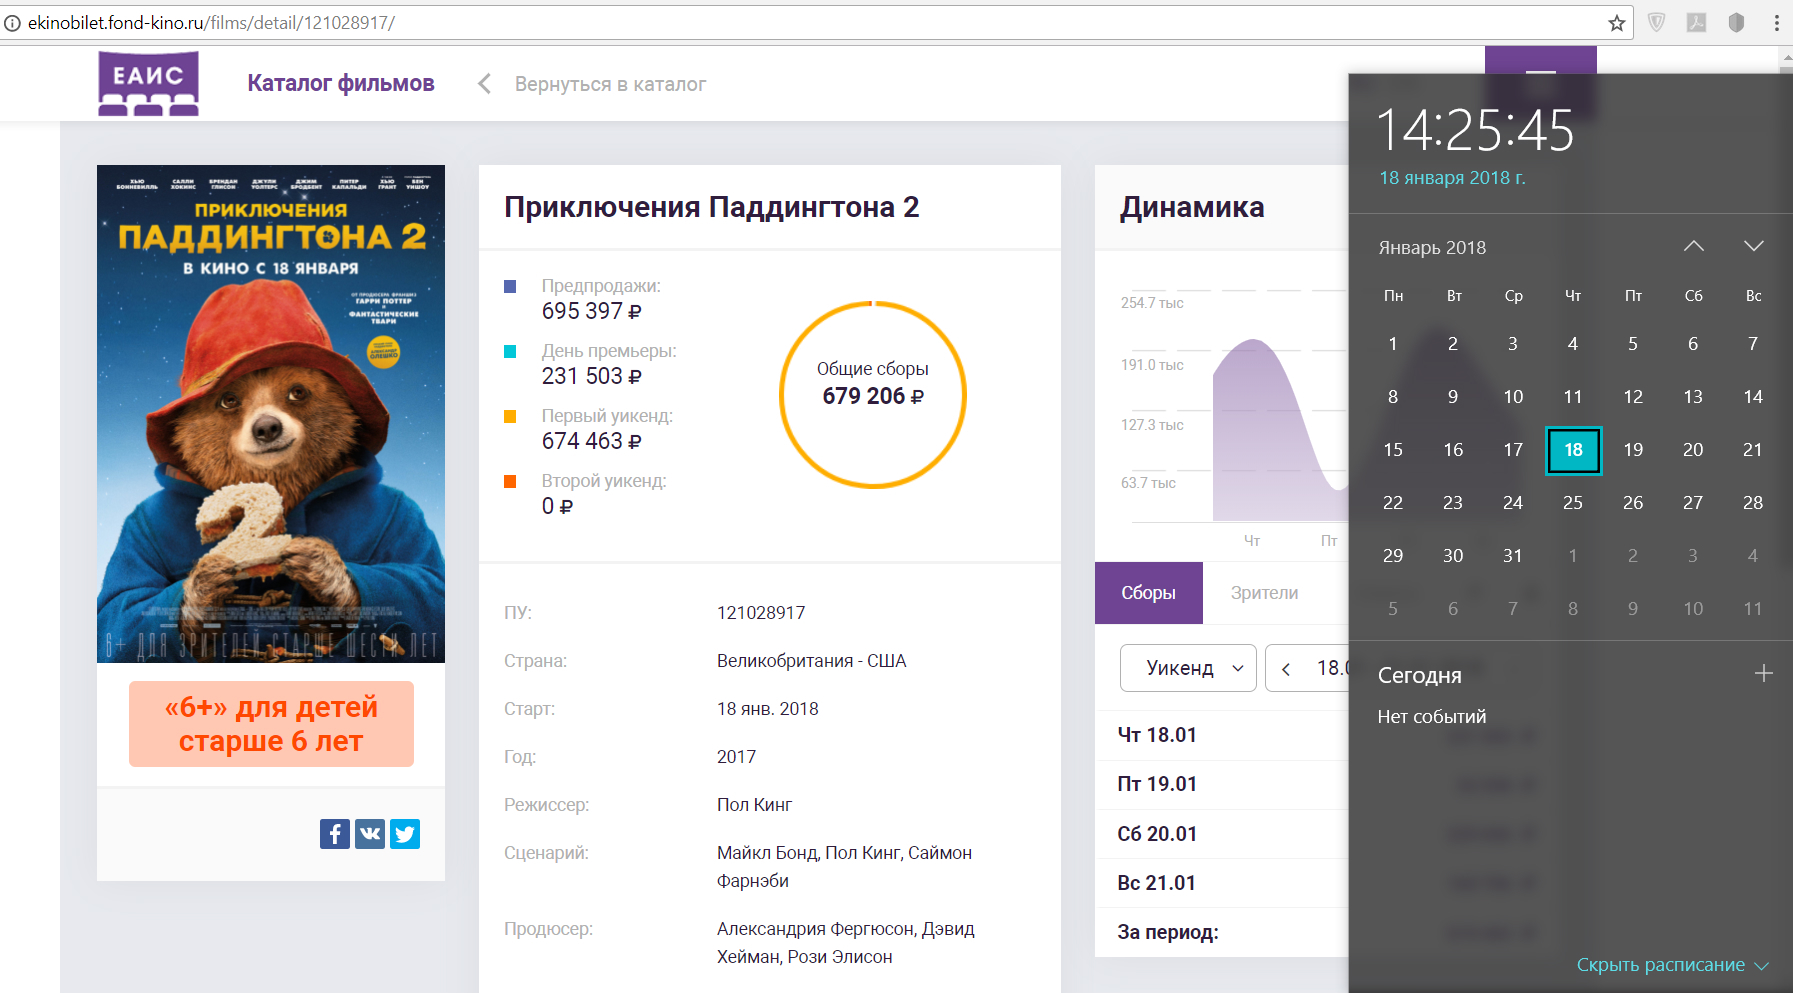The width and height of the screenshot is (1793, 993).
Task: Go to previous month in calendar
Action: pyautogui.click(x=1693, y=246)
